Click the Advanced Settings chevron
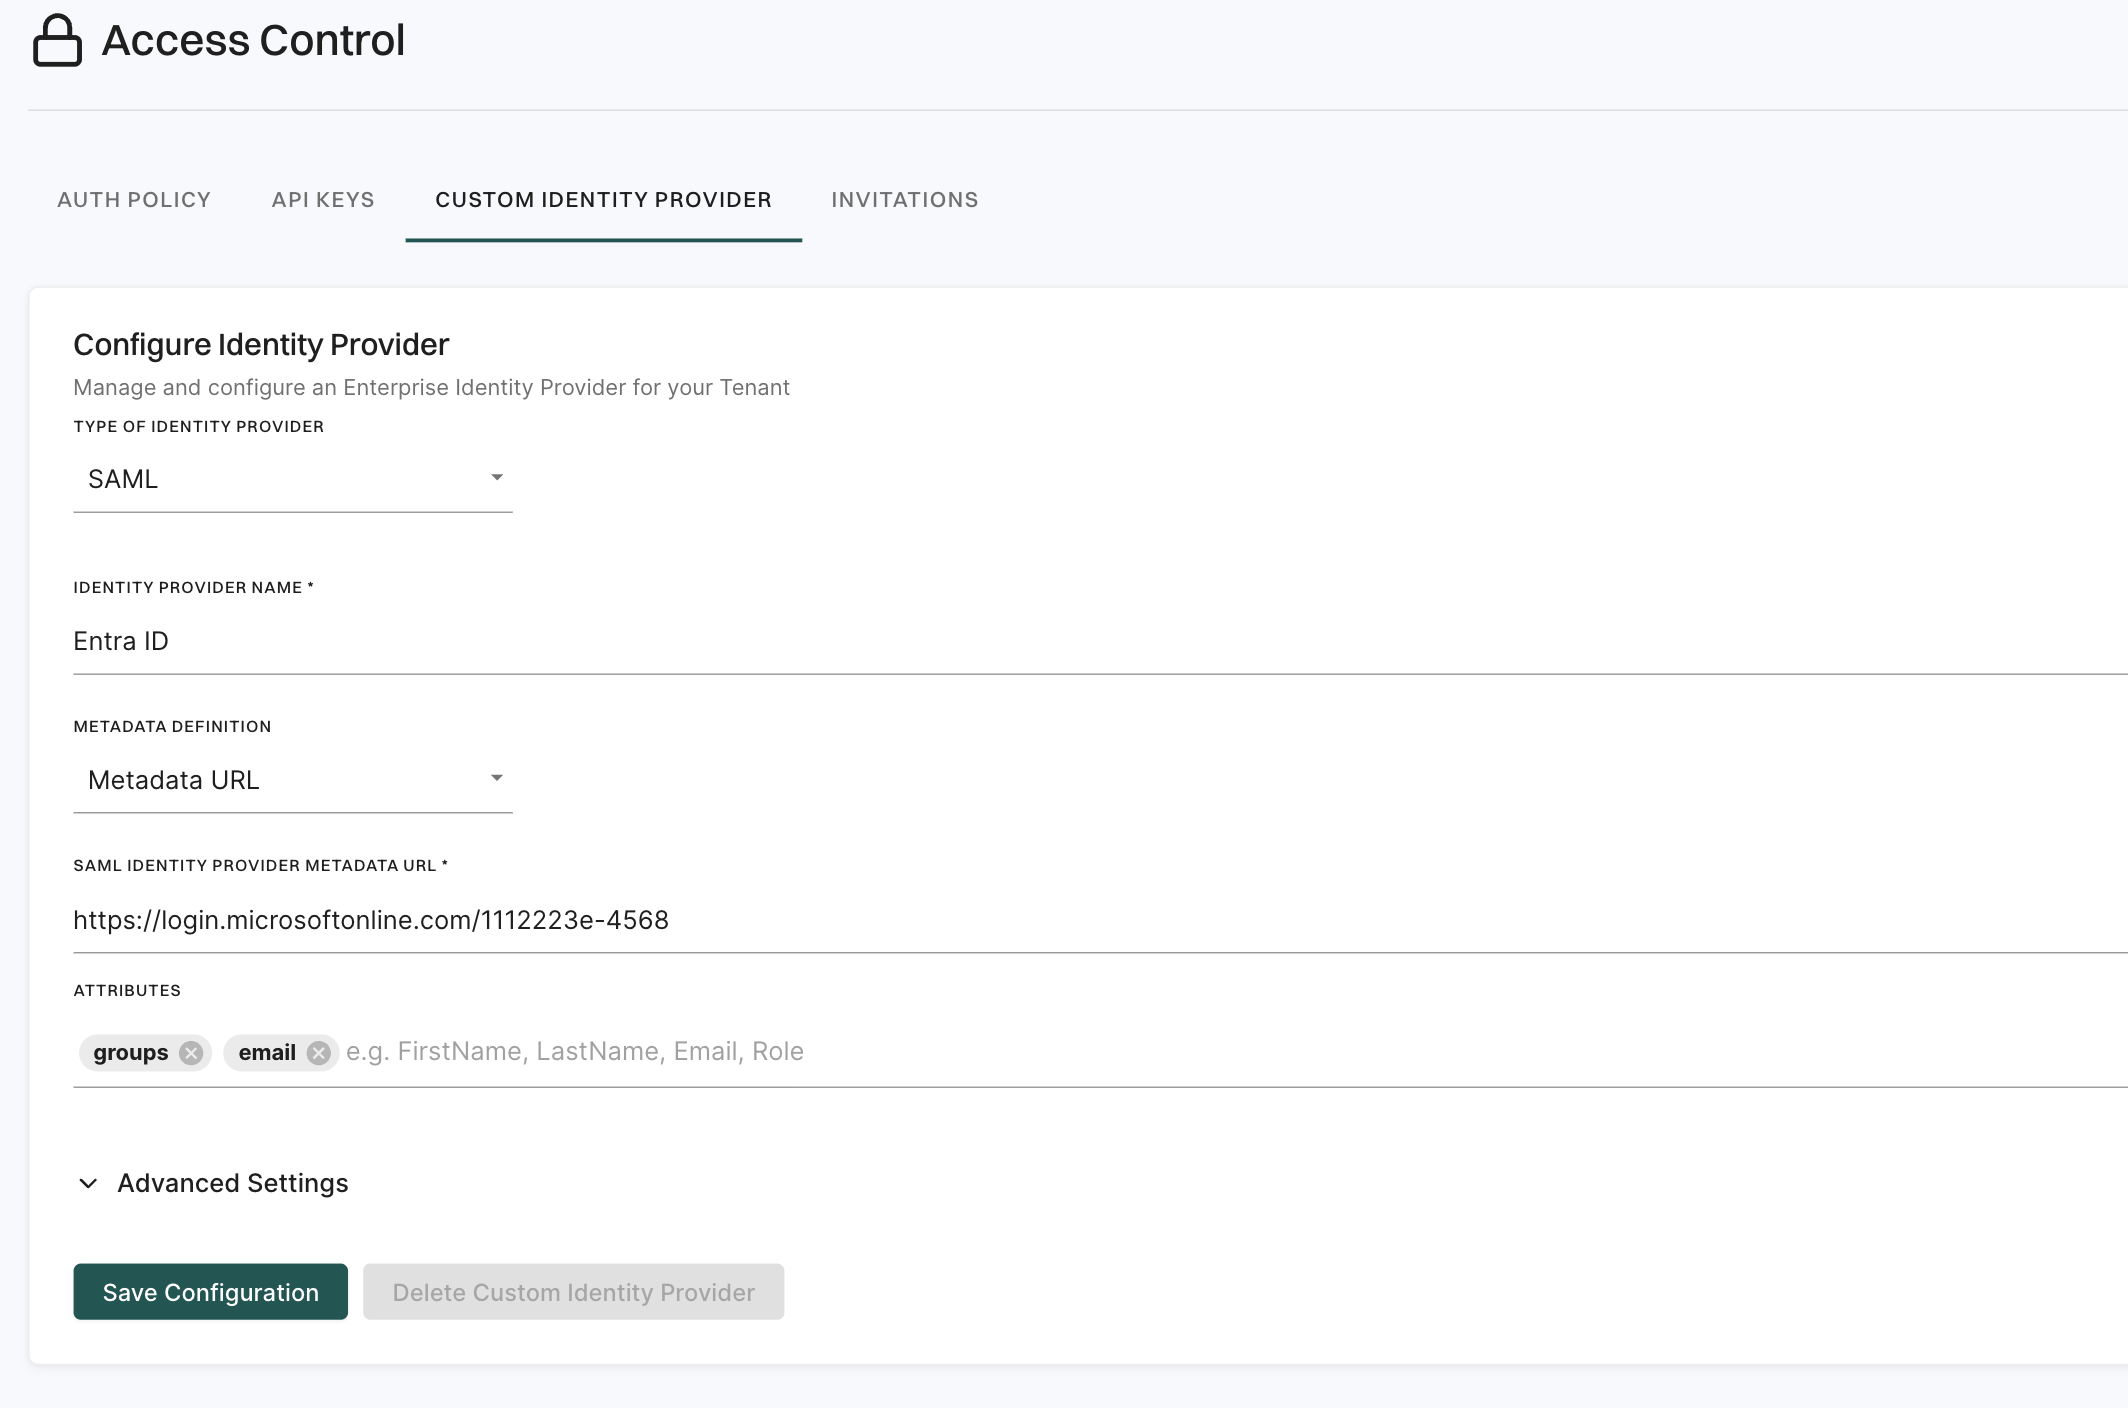 point(87,1184)
